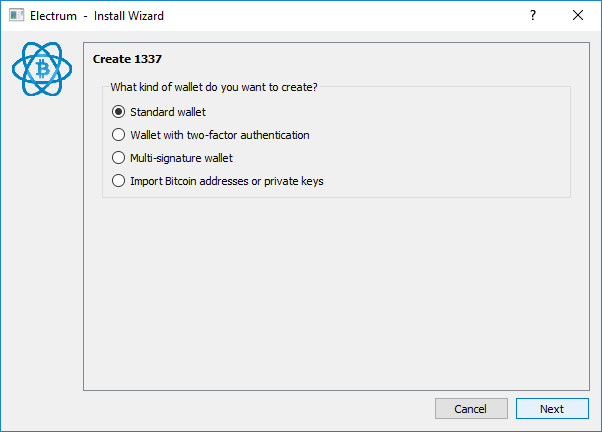
Task: Click the small Electrum title bar icon
Action: pos(17,15)
